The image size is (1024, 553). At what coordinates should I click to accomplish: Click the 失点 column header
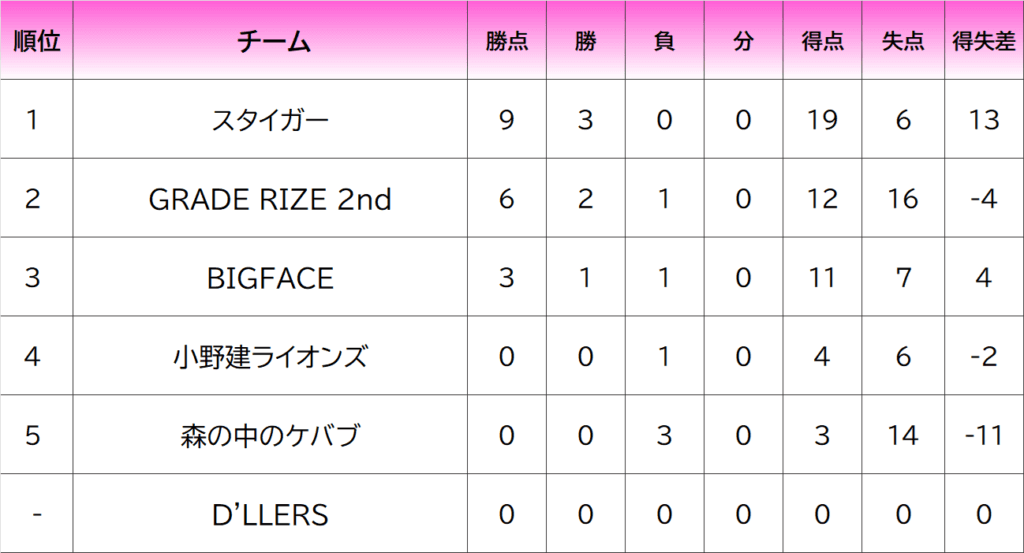903,41
